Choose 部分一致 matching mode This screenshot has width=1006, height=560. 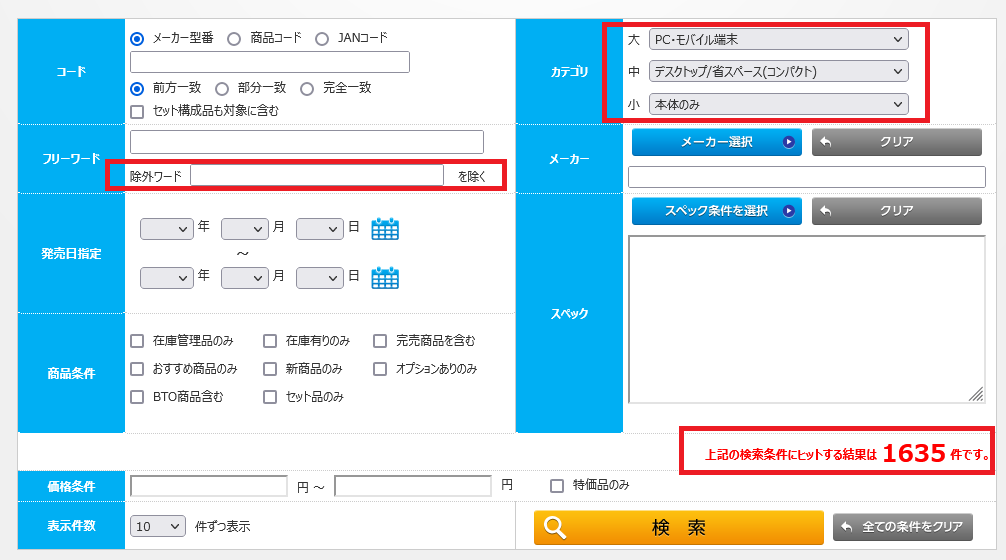222,88
